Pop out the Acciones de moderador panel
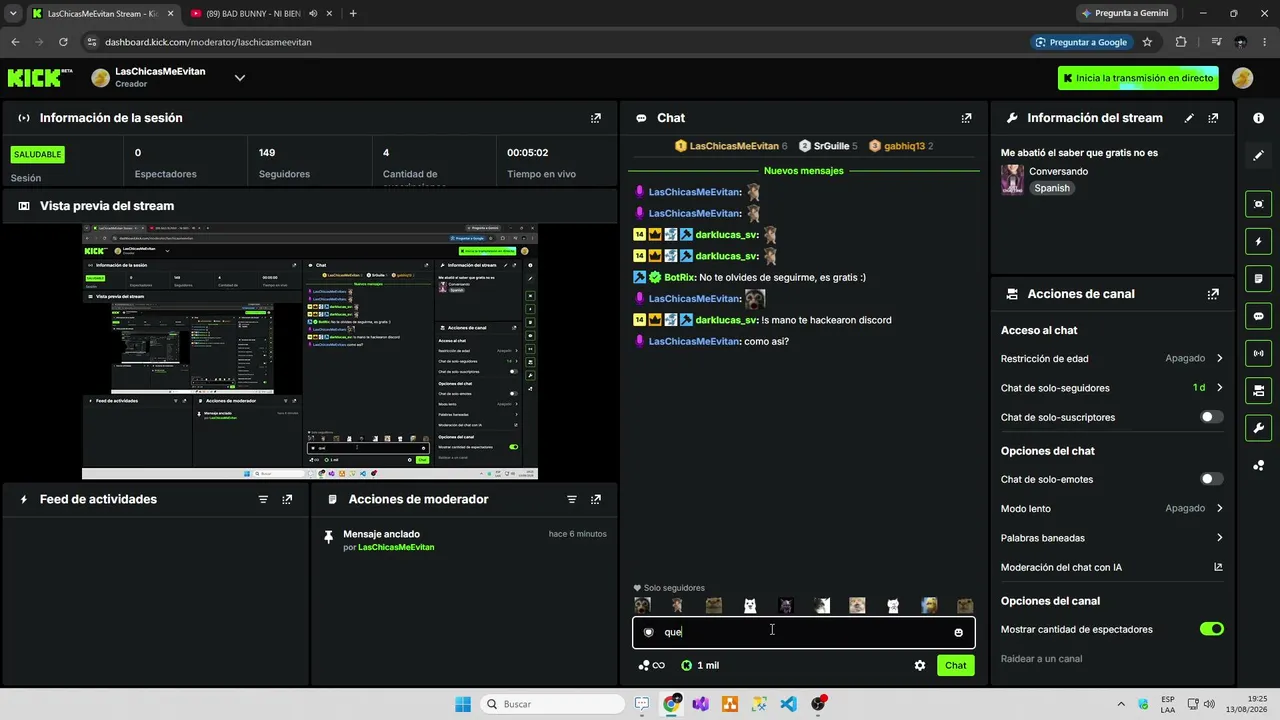 coord(596,499)
